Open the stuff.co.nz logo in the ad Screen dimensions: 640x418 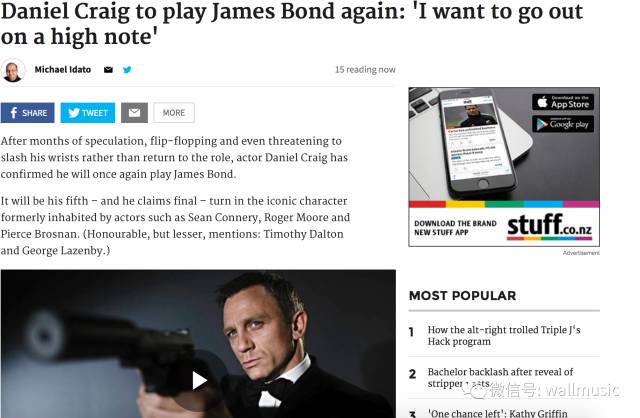549,226
